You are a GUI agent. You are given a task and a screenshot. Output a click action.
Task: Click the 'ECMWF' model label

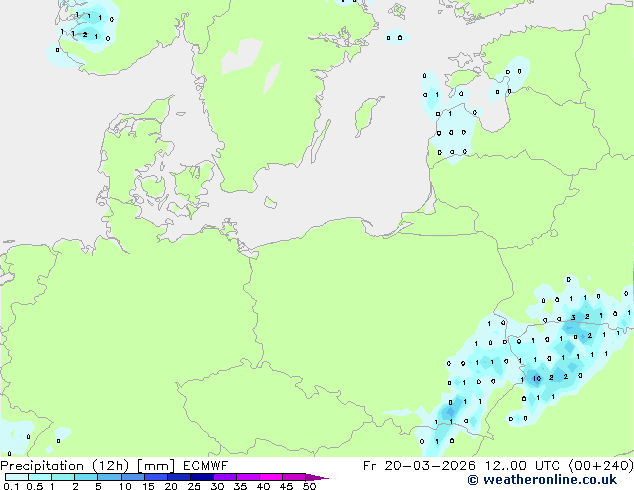(205, 466)
